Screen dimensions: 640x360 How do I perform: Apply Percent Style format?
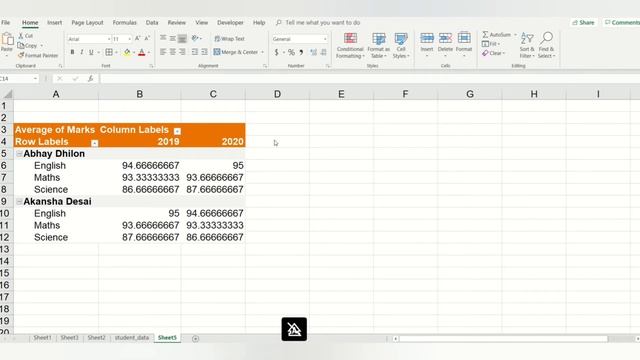pyautogui.click(x=291, y=52)
